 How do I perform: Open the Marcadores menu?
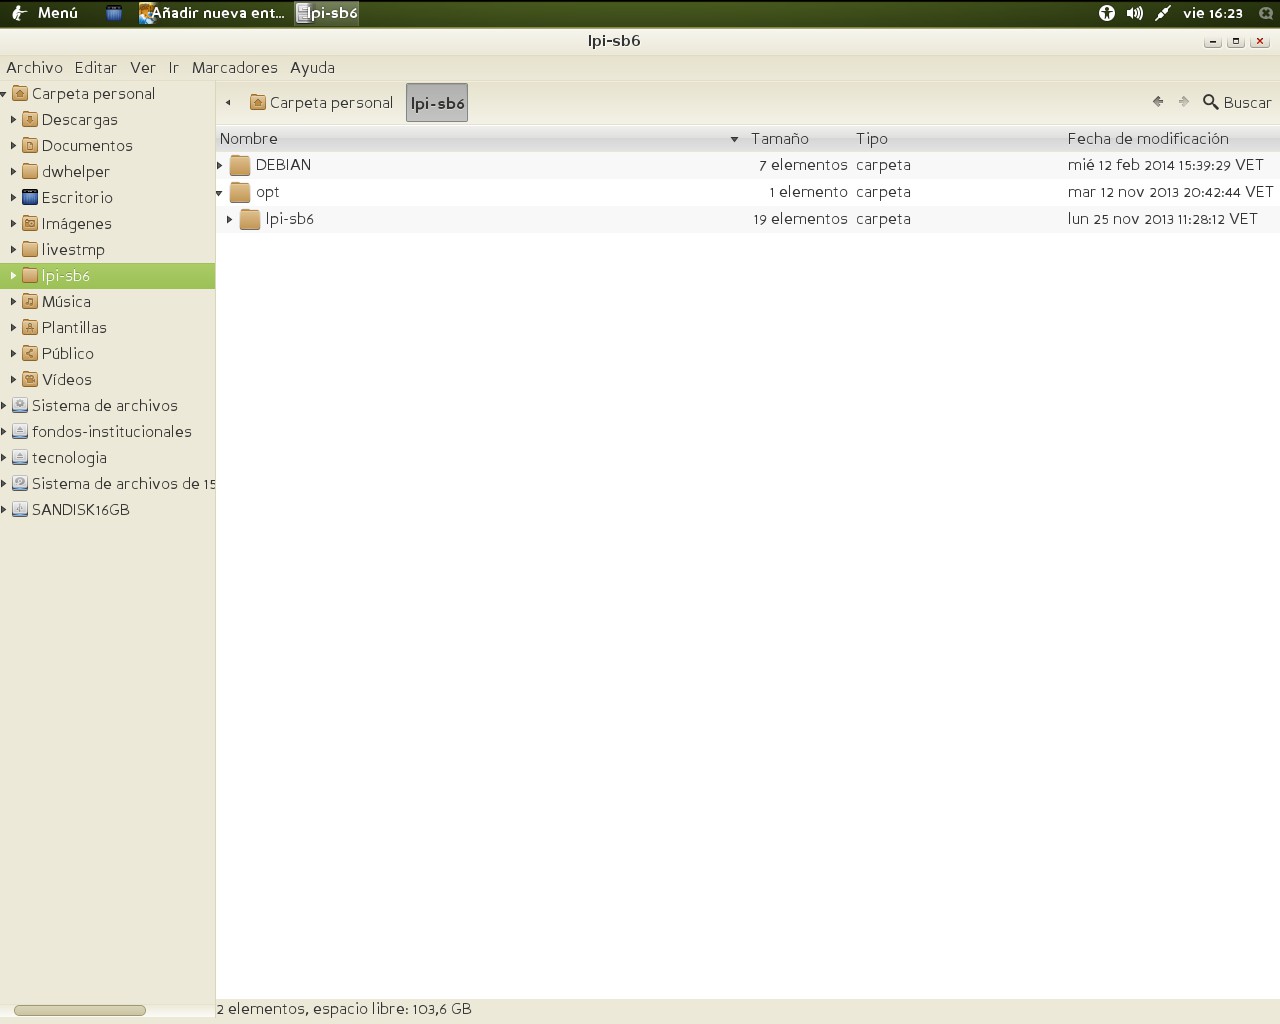point(234,68)
